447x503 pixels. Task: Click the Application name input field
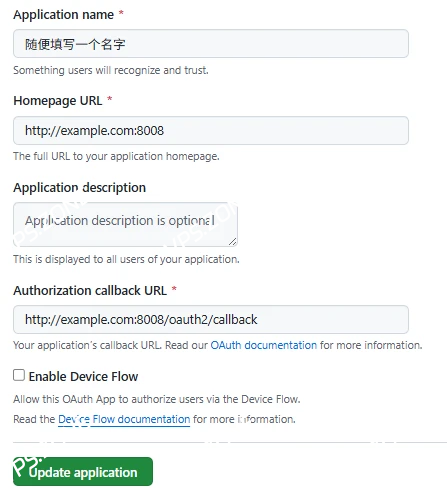point(211,44)
